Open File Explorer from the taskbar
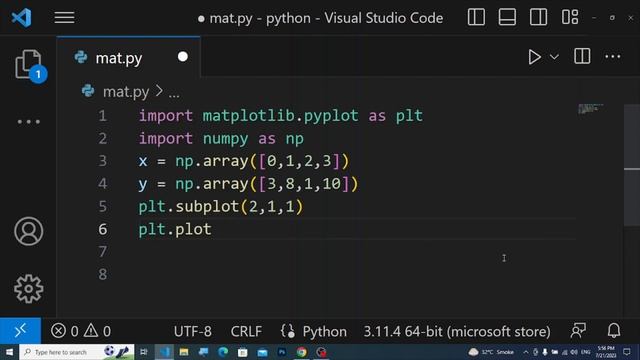This screenshot has height=360, width=640. coord(184,352)
